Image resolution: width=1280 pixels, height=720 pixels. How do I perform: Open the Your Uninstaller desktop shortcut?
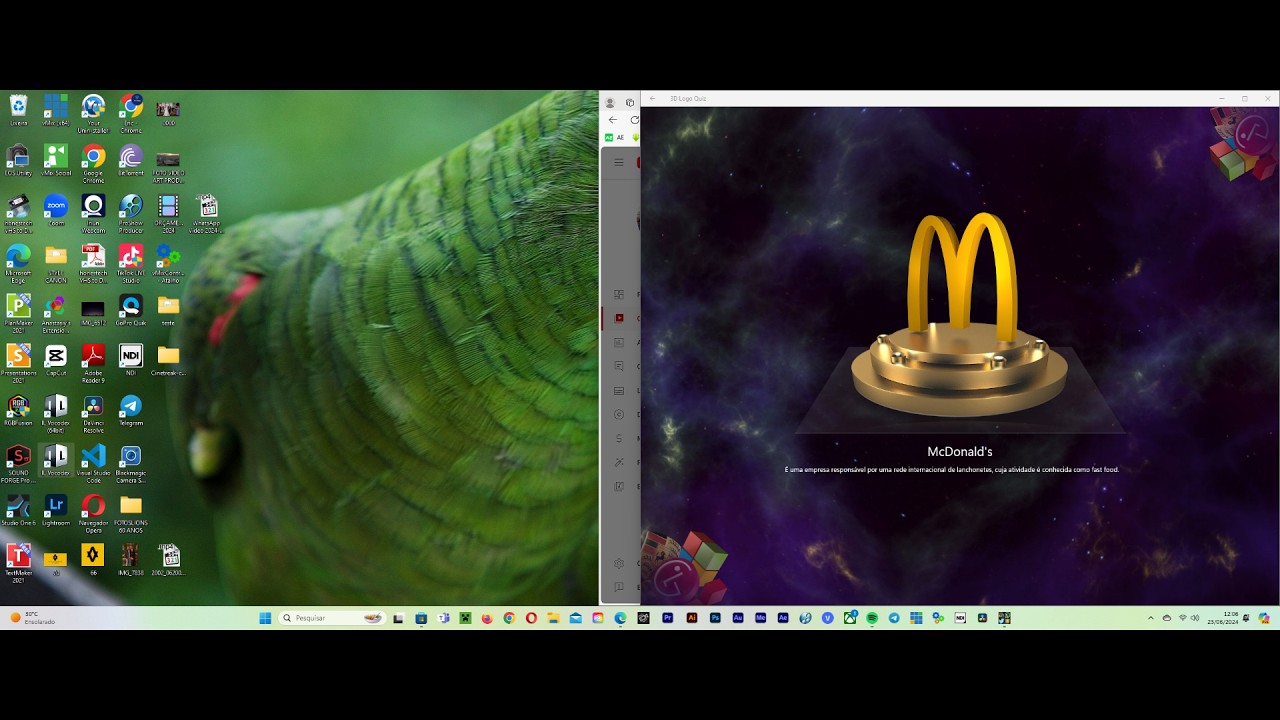click(93, 112)
